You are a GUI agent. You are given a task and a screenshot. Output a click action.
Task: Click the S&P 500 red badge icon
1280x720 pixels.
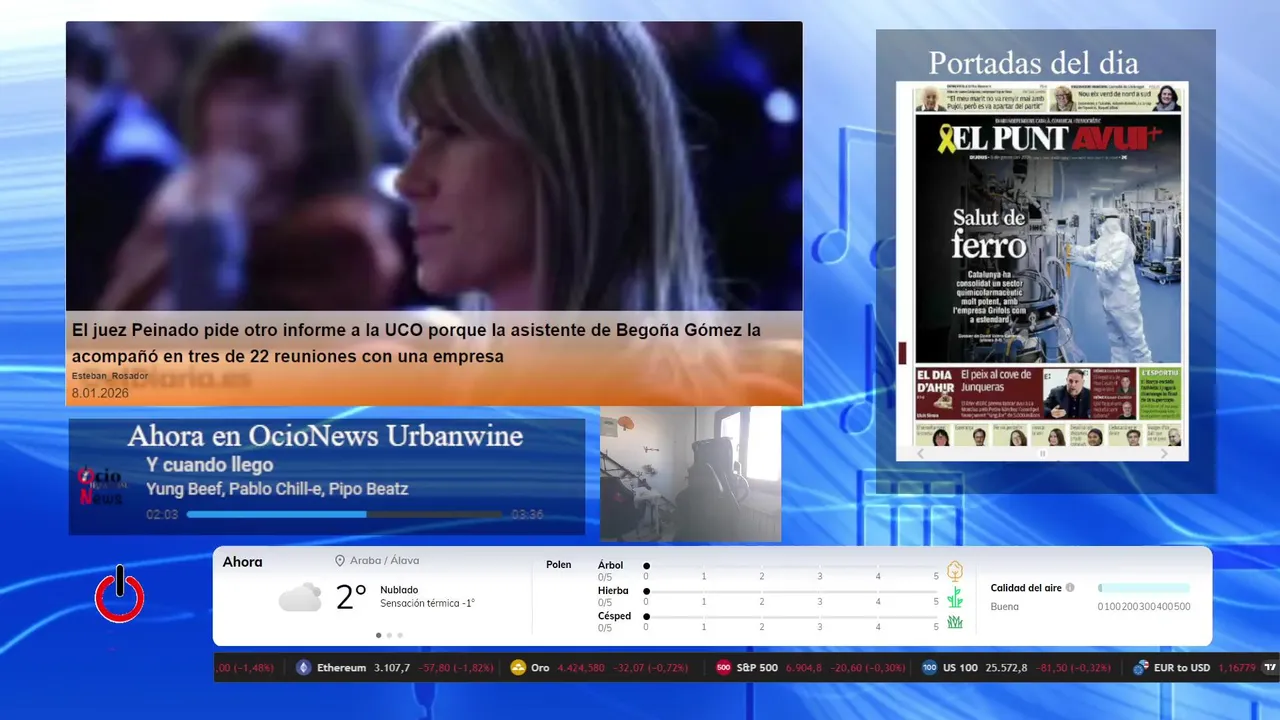tap(724, 667)
